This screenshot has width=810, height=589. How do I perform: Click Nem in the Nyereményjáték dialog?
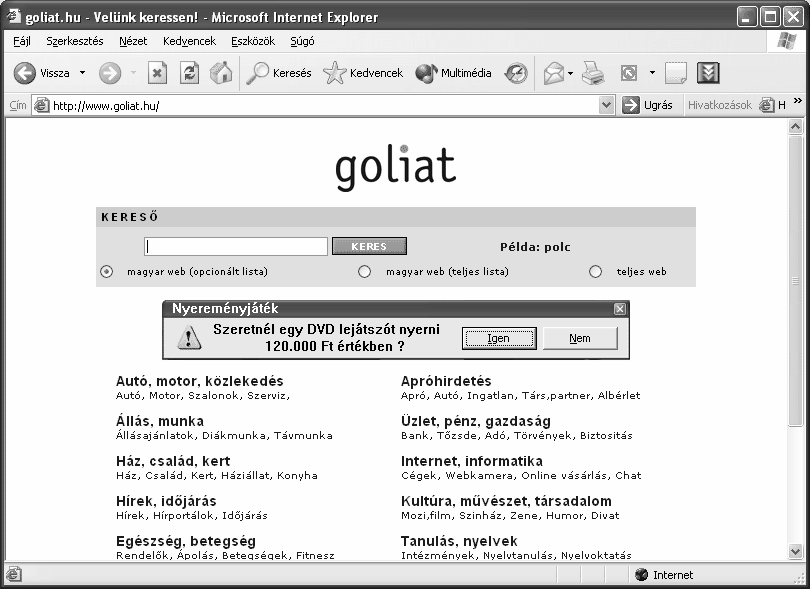(x=580, y=338)
